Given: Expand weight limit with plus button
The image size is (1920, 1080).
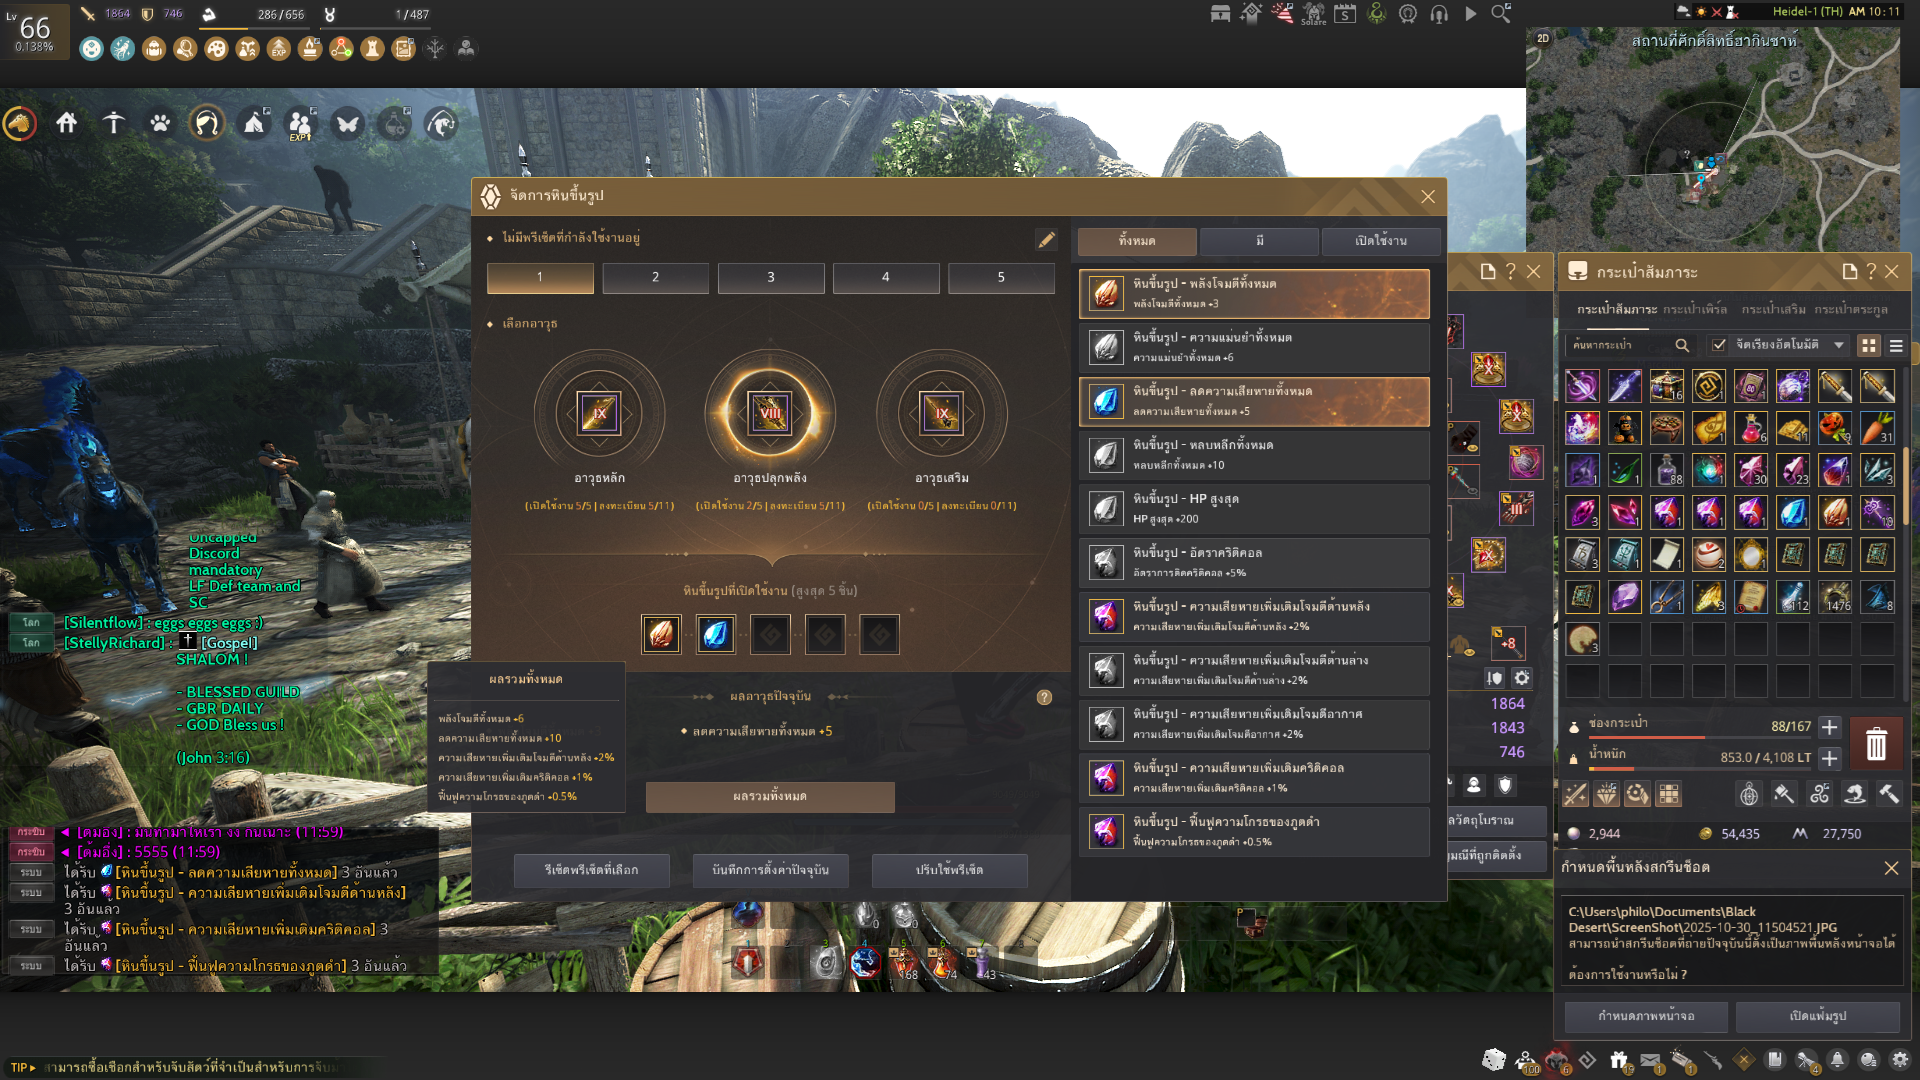Looking at the screenshot, I should (x=1829, y=758).
